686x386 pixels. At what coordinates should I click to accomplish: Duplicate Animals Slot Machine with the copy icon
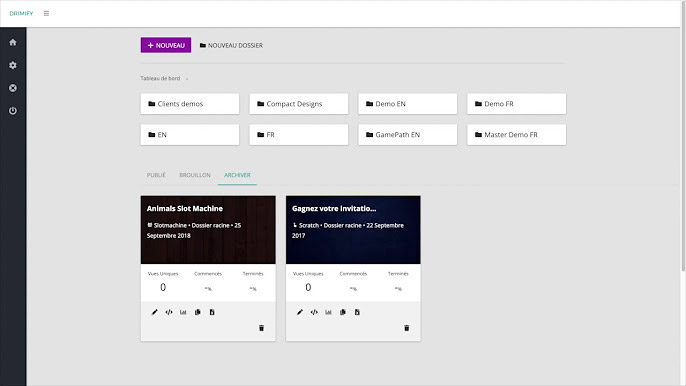[198, 312]
